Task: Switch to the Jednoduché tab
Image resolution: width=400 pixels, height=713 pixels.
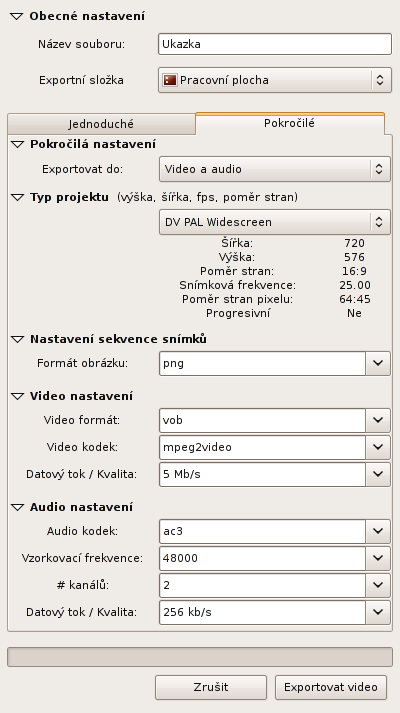Action: (101, 124)
